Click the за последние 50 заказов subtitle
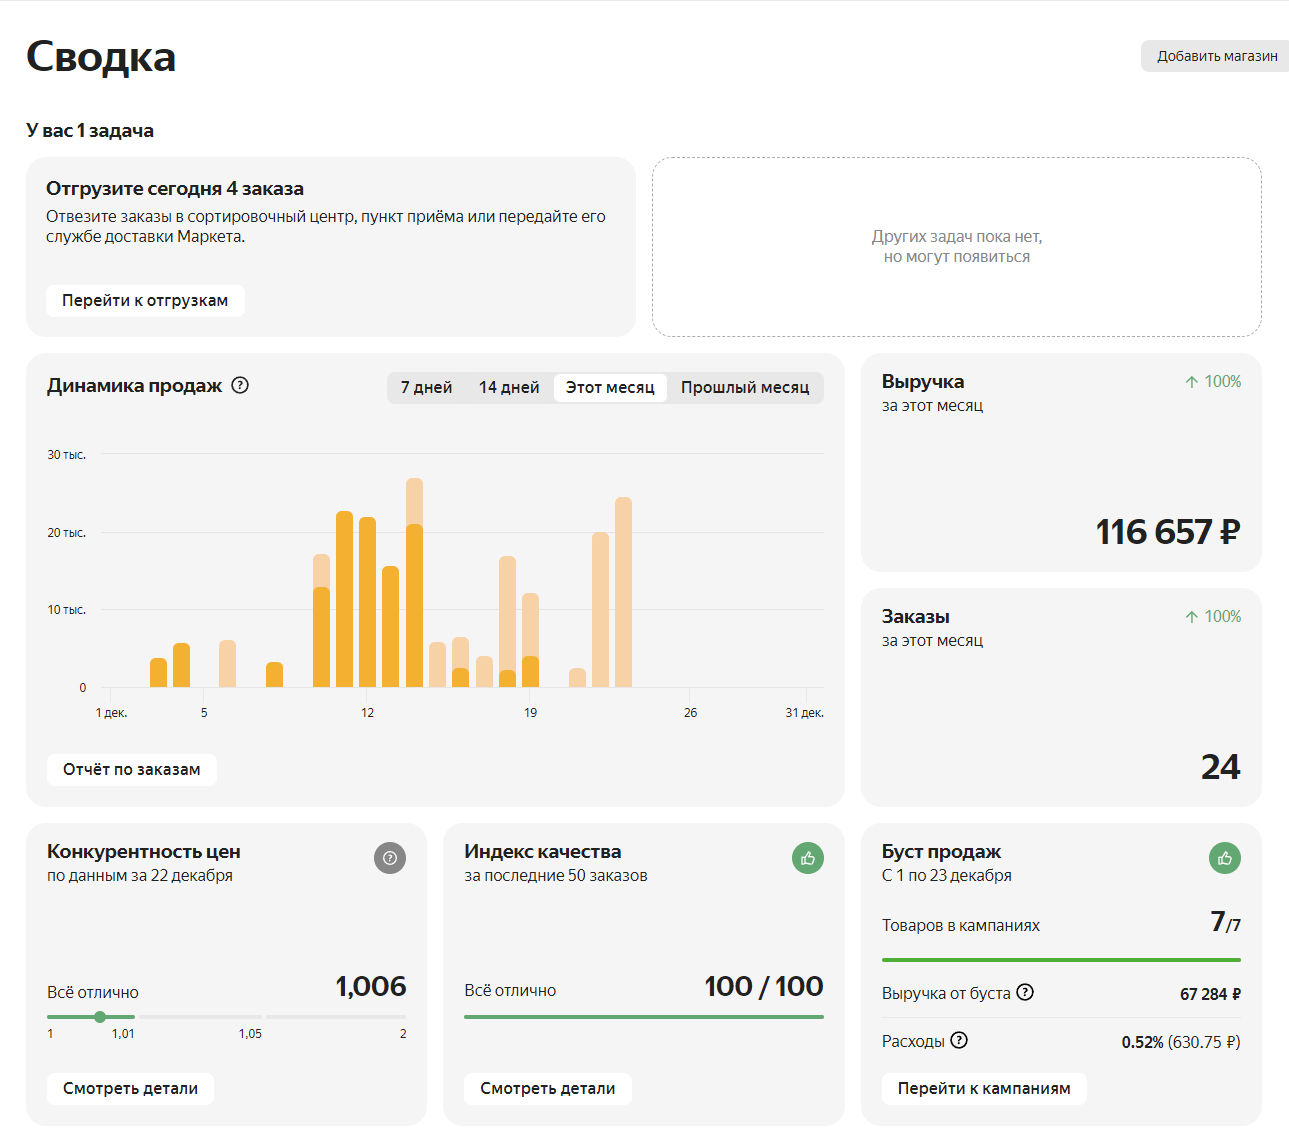This screenshot has width=1289, height=1133. (556, 876)
